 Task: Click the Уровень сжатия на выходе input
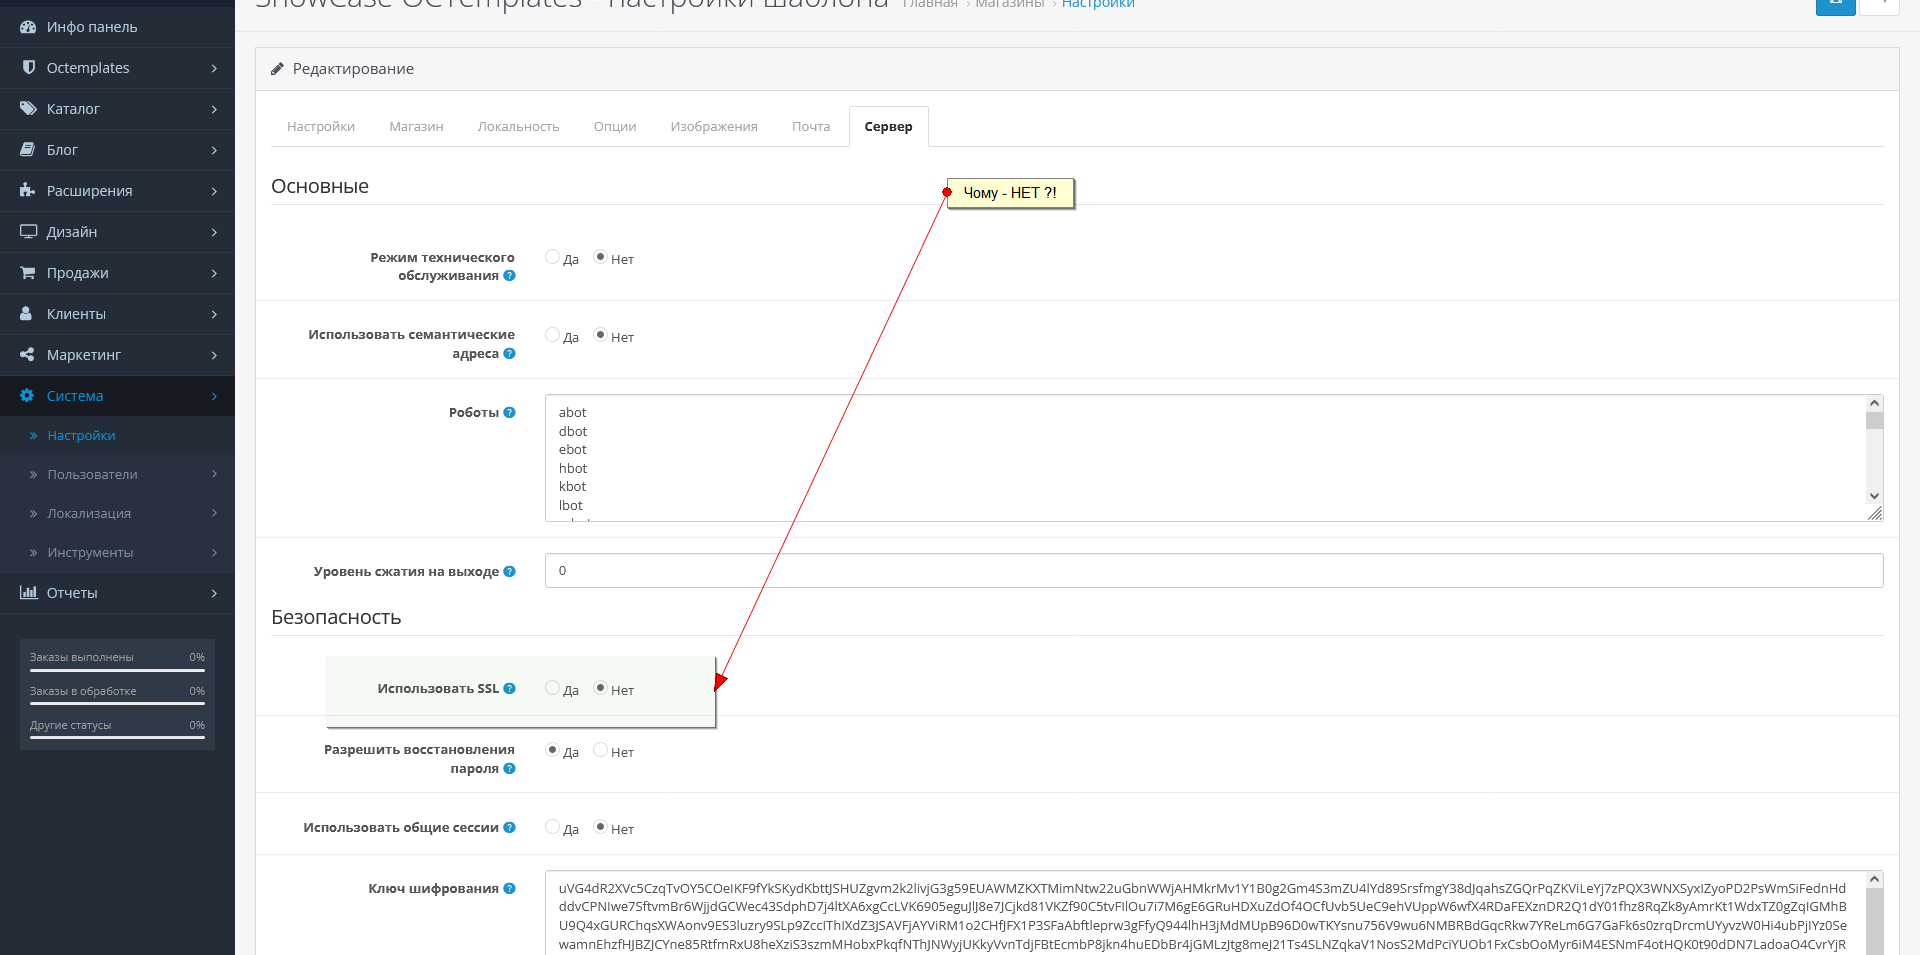1214,571
